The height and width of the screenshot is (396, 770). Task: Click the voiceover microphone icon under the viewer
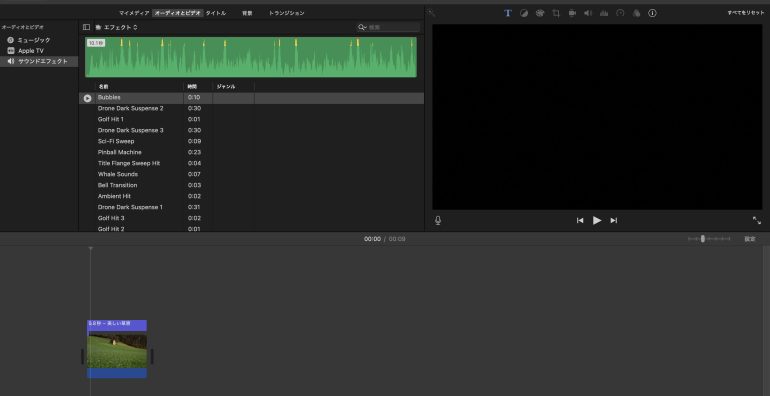click(438, 221)
